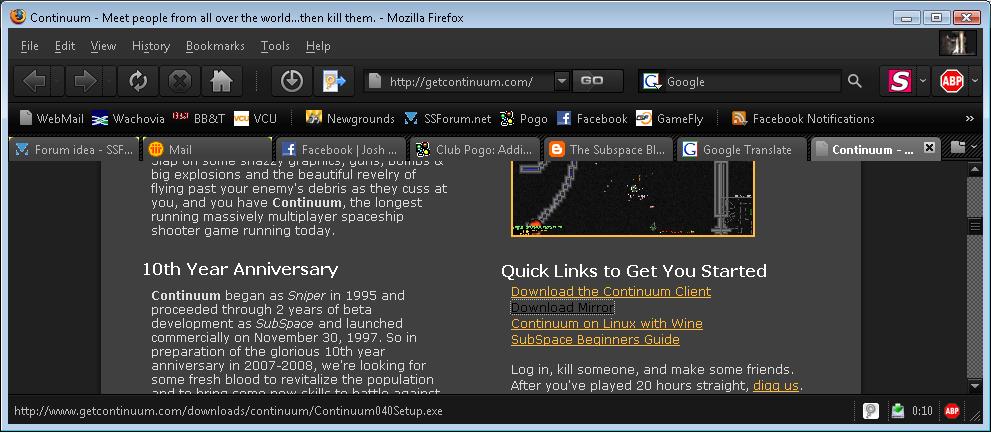Viewport: 991px width, 434px height.
Task: Click the new tab button
Action: click(x=958, y=148)
